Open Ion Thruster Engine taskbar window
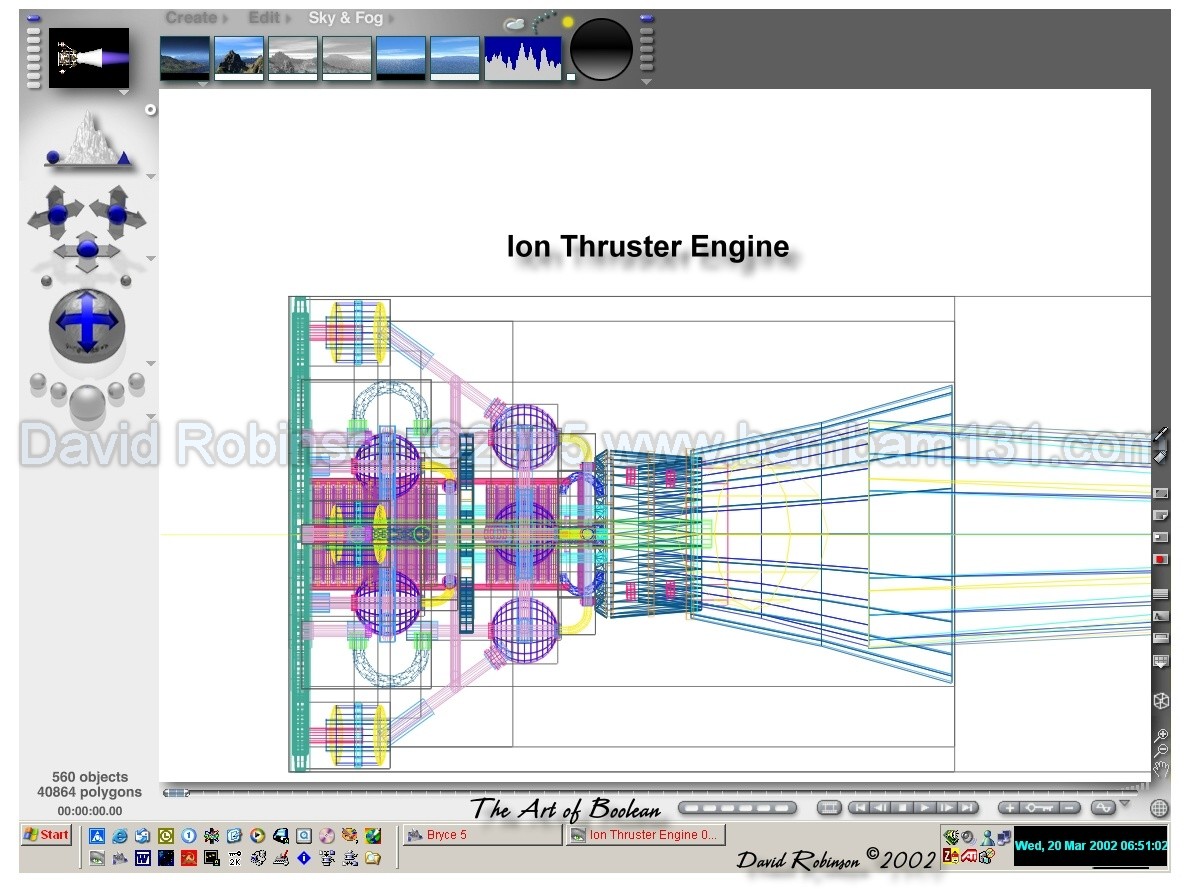This screenshot has height=889, width=1186. [x=645, y=835]
